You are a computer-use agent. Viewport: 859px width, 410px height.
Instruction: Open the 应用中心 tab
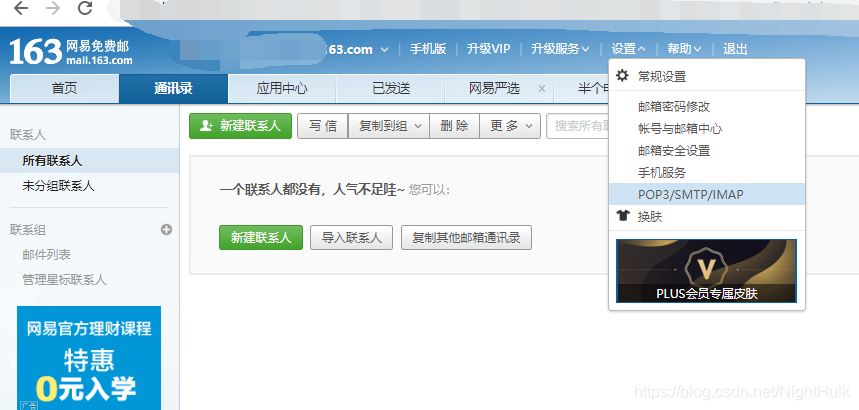(282, 88)
